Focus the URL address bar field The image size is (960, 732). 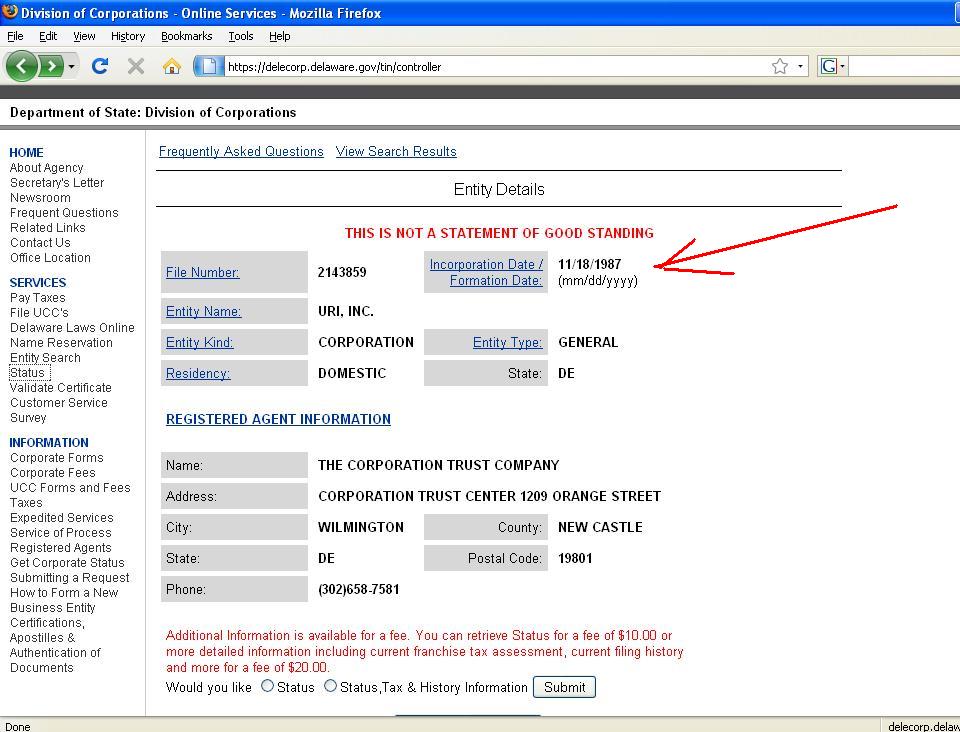pyautogui.click(x=496, y=66)
